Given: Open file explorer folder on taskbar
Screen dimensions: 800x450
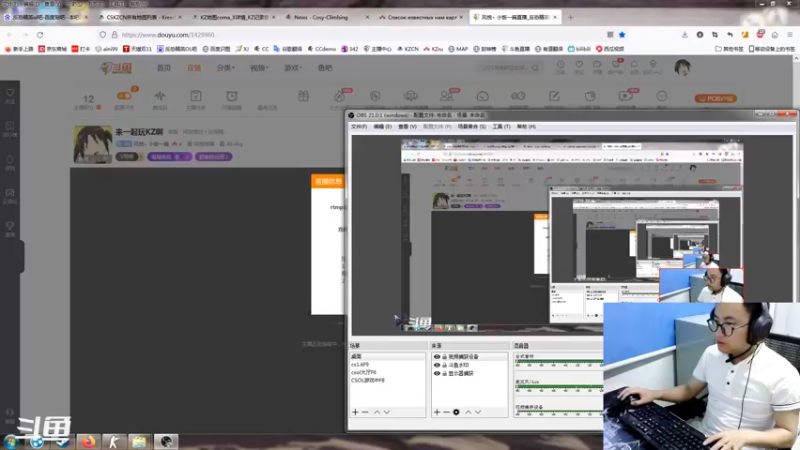Looking at the screenshot, I should pyautogui.click(x=139, y=441).
